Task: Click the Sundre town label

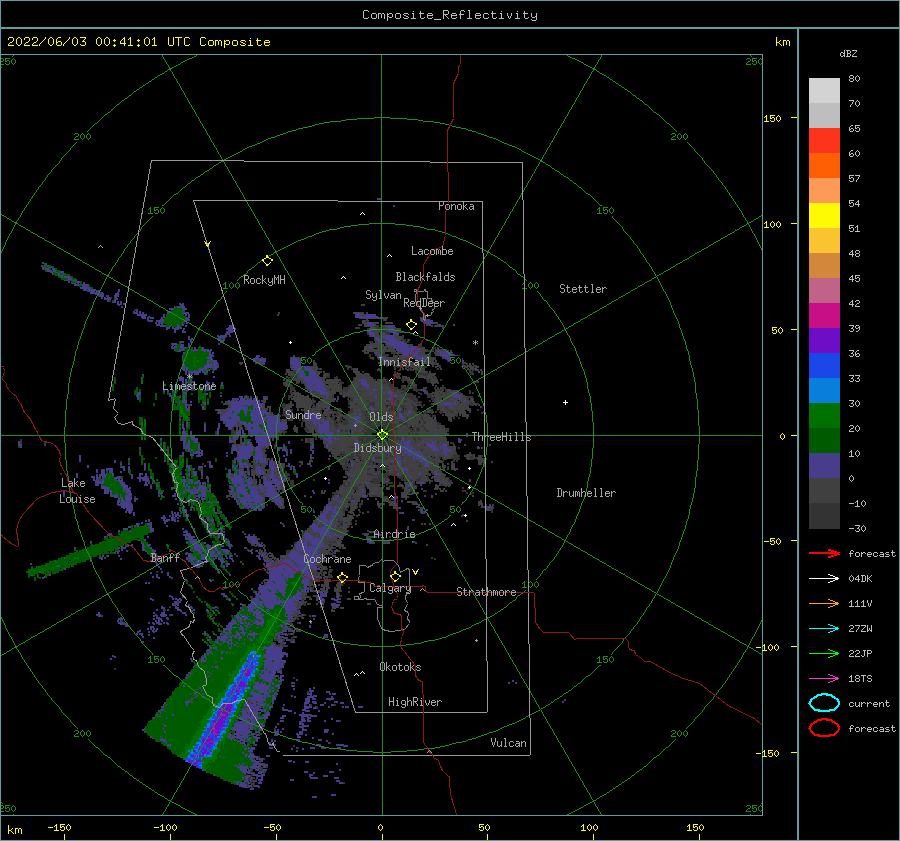Action: [303, 414]
